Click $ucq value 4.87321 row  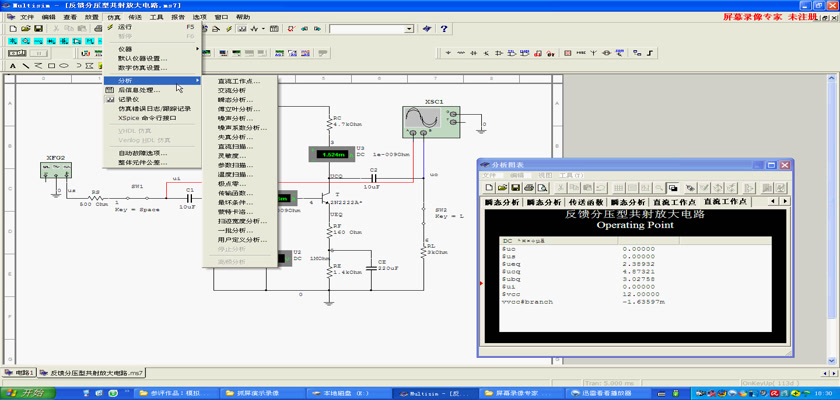point(635,271)
